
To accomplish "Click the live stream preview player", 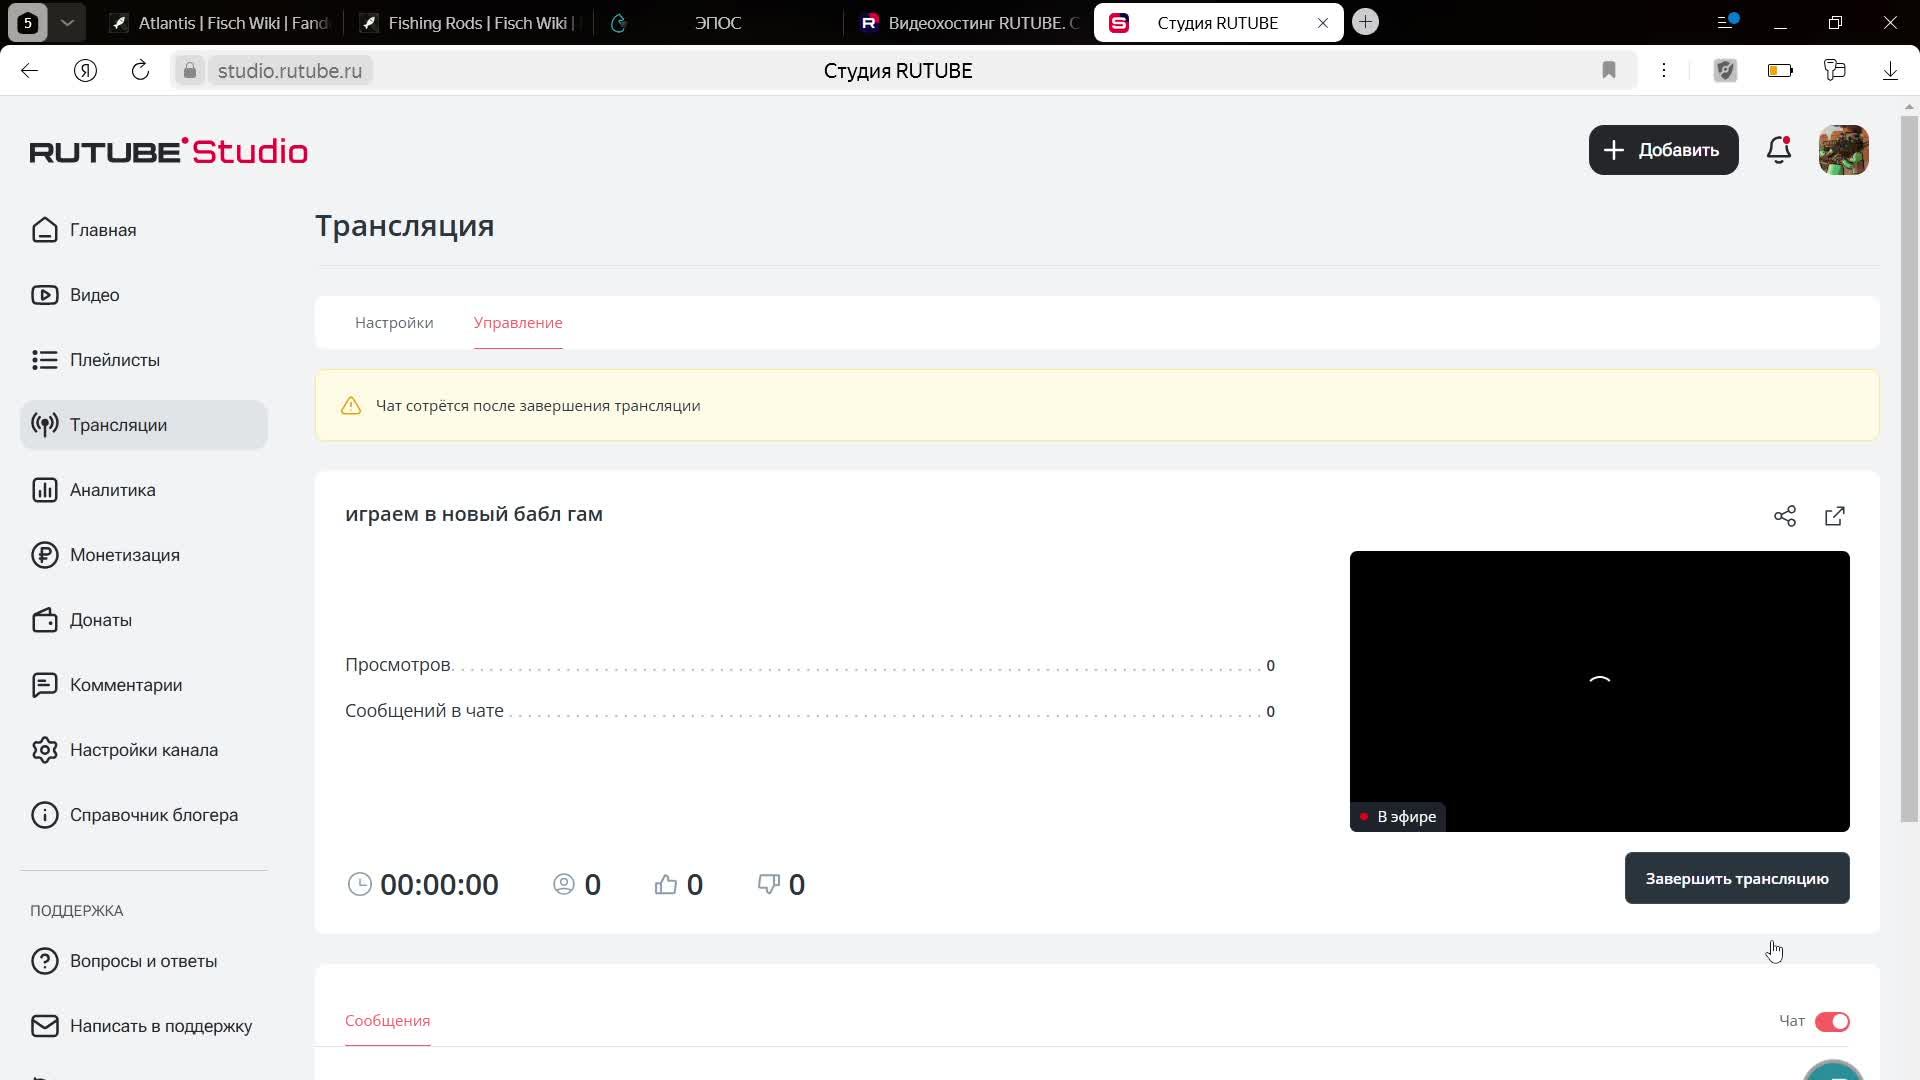I will (x=1599, y=690).
